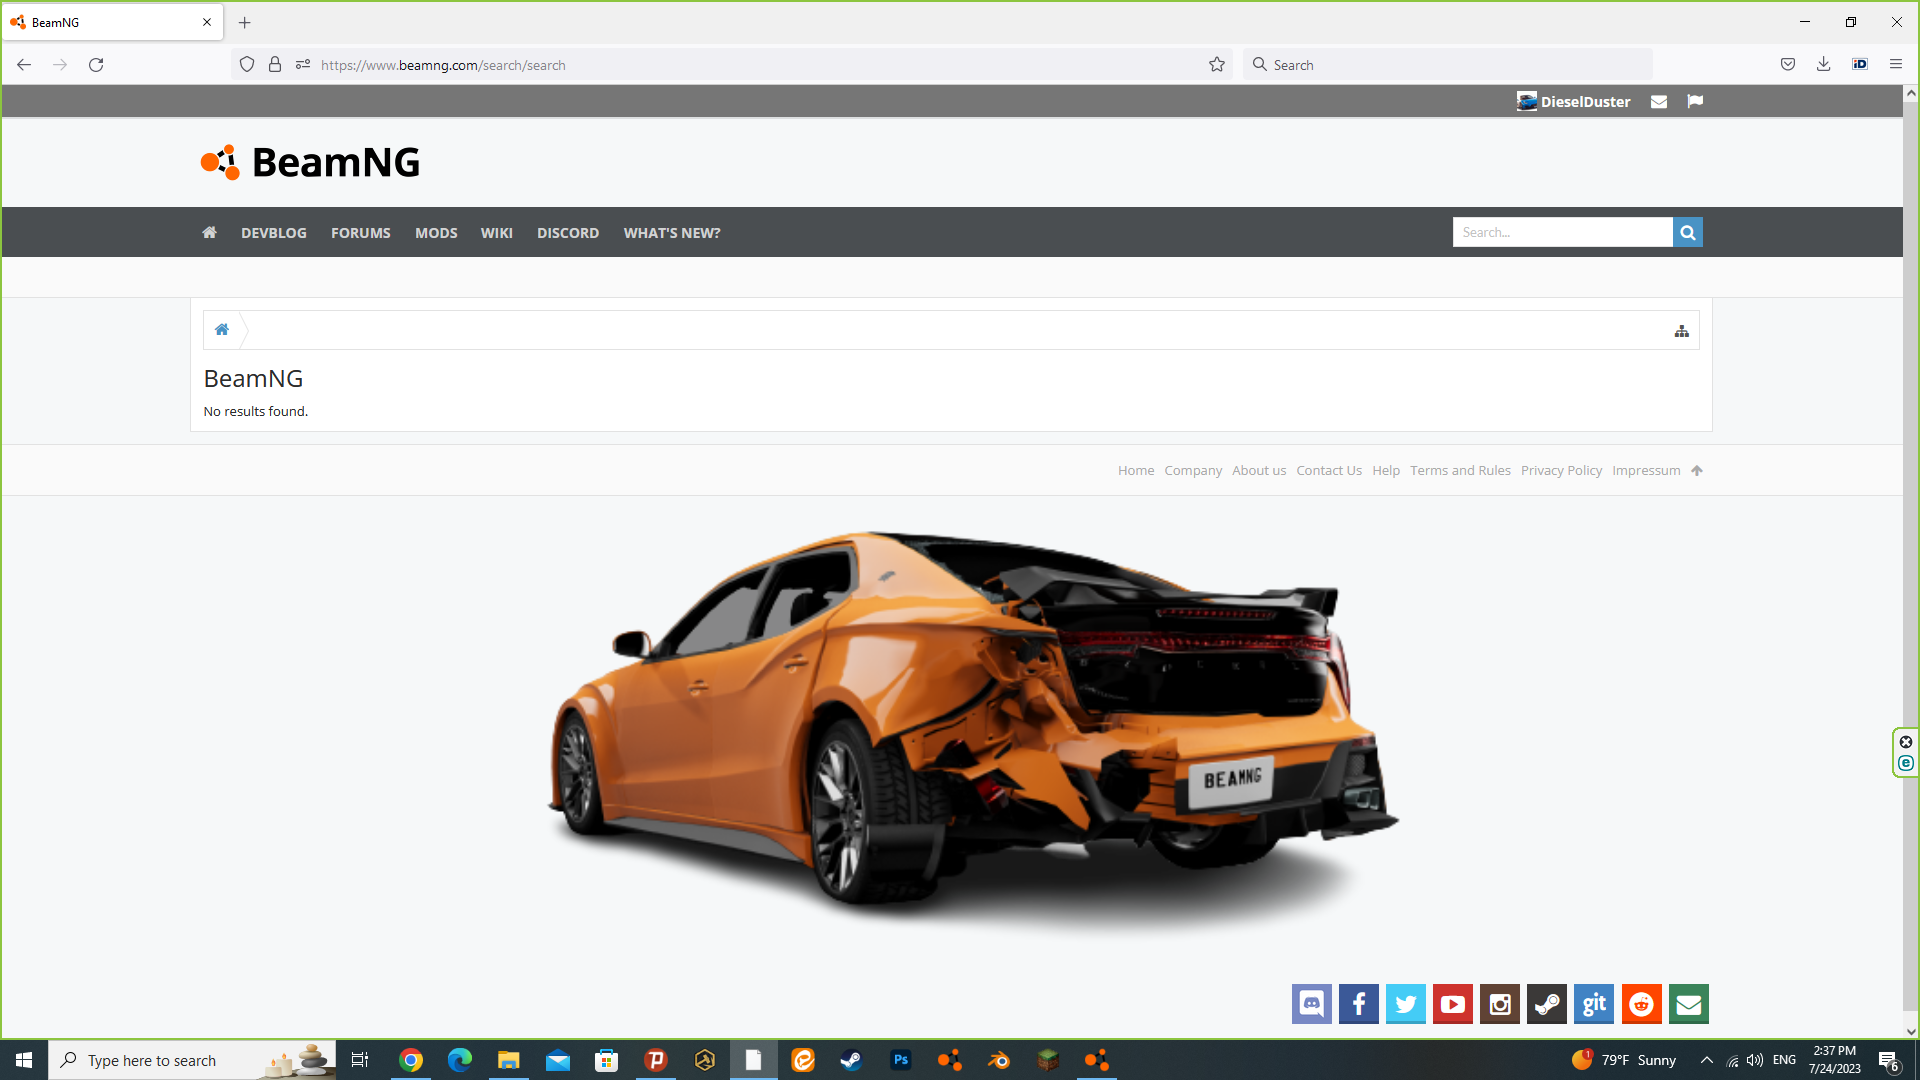1920x1080 pixels.
Task: Open the Windows Start menu
Action: [24, 1060]
